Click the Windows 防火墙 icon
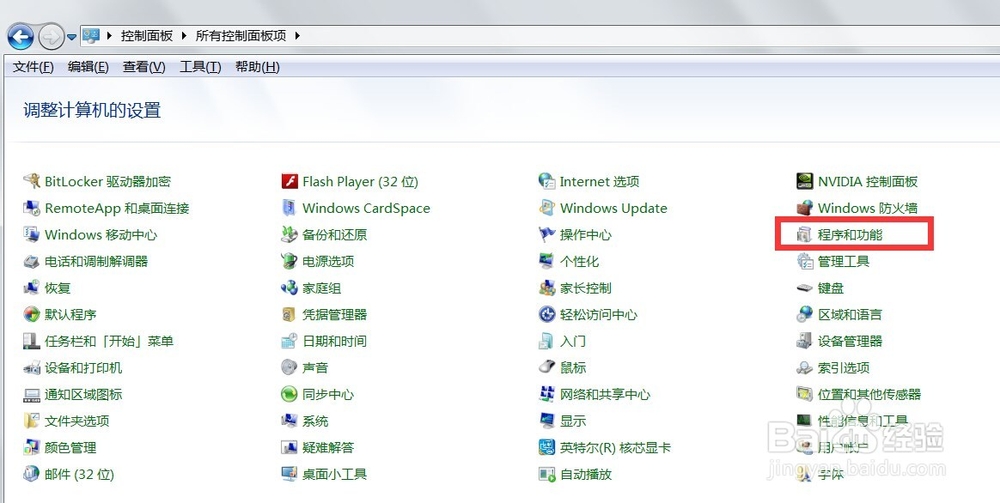Image resolution: width=1000 pixels, height=503 pixels. tap(805, 208)
